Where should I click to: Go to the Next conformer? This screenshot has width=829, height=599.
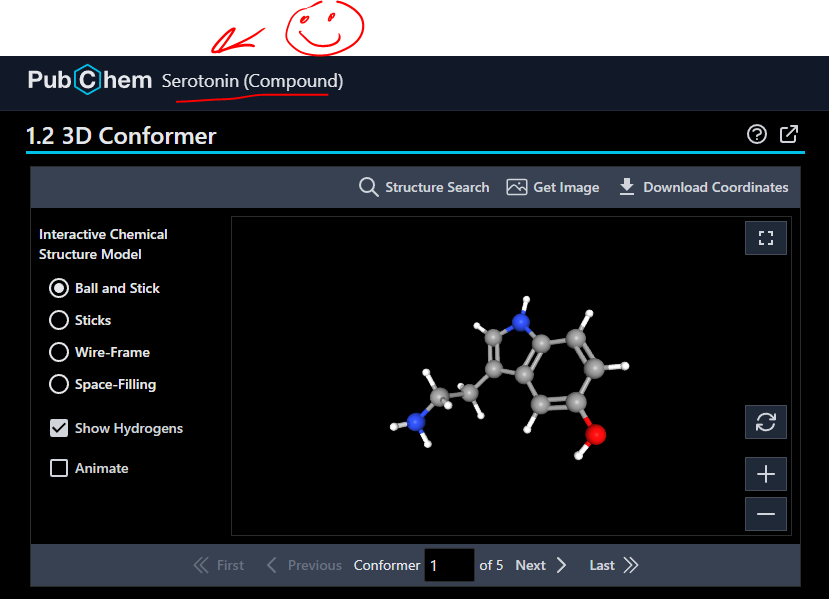[x=541, y=565]
